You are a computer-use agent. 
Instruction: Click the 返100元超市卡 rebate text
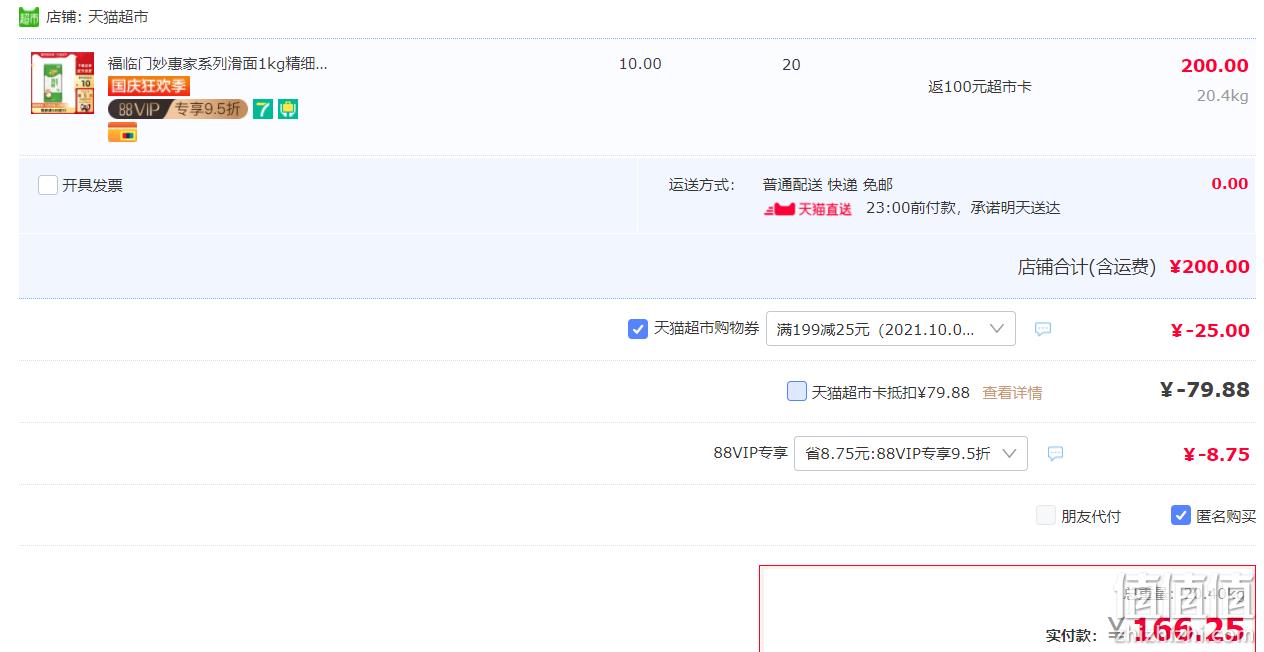click(980, 87)
